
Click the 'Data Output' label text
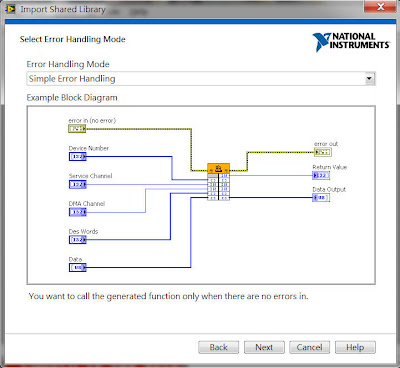(x=329, y=189)
